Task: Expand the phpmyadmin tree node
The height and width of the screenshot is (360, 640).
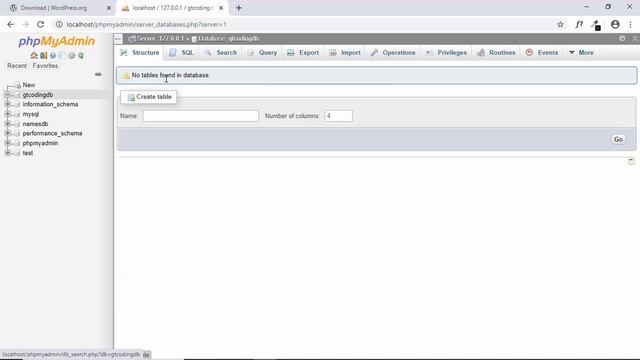Action: pos(7,143)
